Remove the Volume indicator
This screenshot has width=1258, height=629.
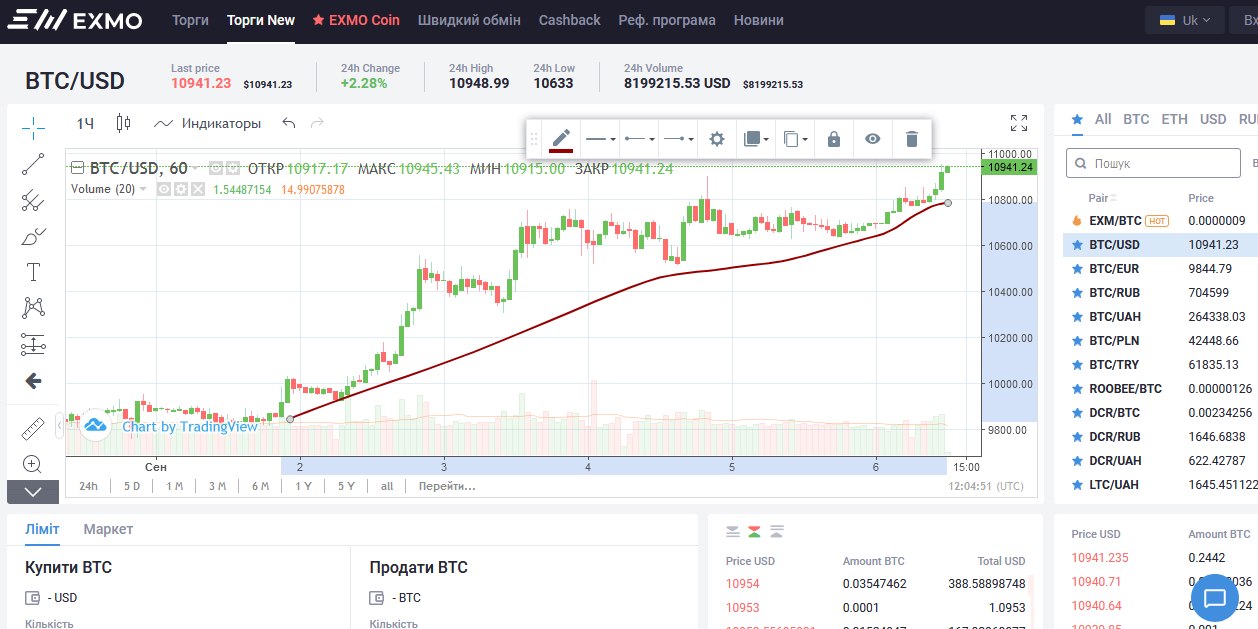click(x=198, y=189)
